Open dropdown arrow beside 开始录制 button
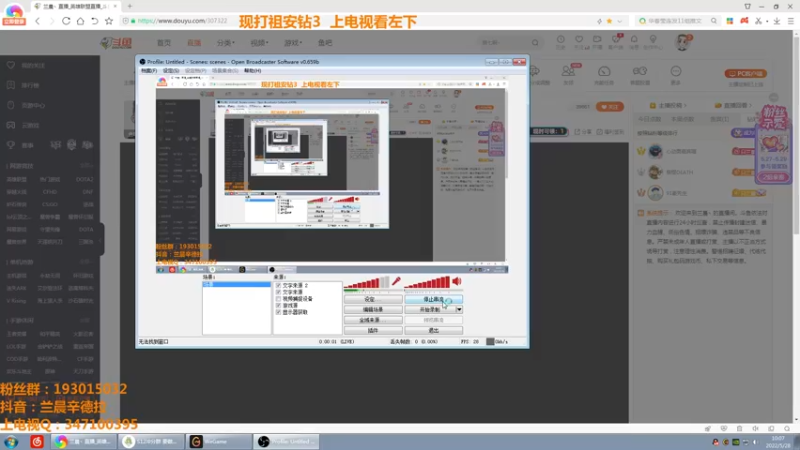 coord(459,310)
